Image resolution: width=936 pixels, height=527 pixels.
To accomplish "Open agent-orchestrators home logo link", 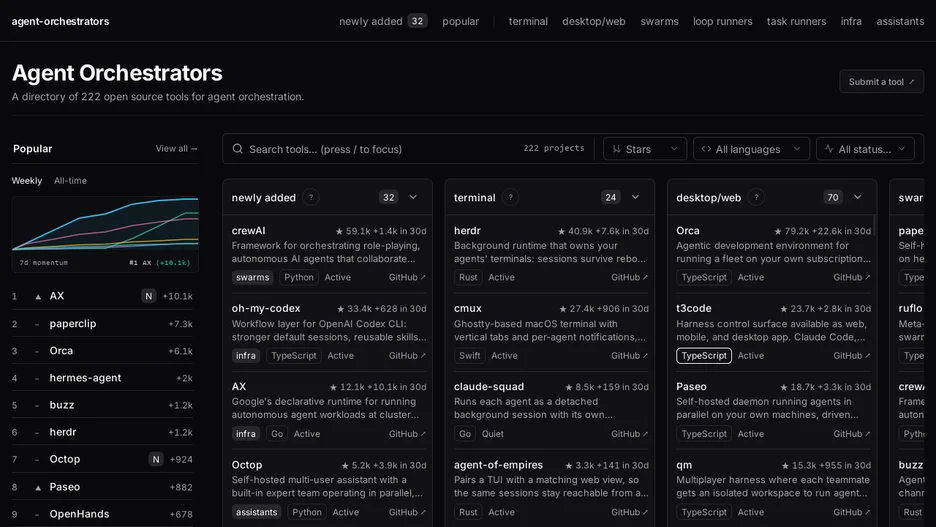I will pos(60,21).
